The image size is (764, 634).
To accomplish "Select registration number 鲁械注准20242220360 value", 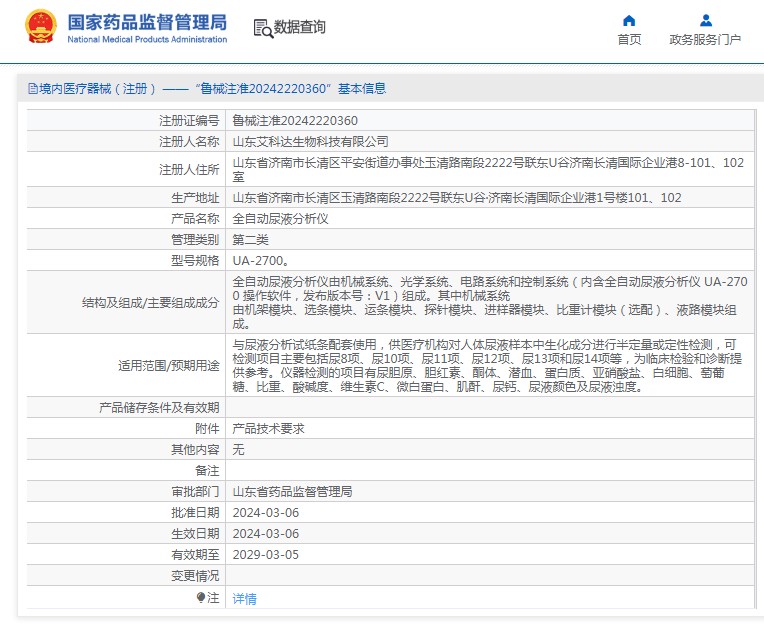I will [x=295, y=120].
